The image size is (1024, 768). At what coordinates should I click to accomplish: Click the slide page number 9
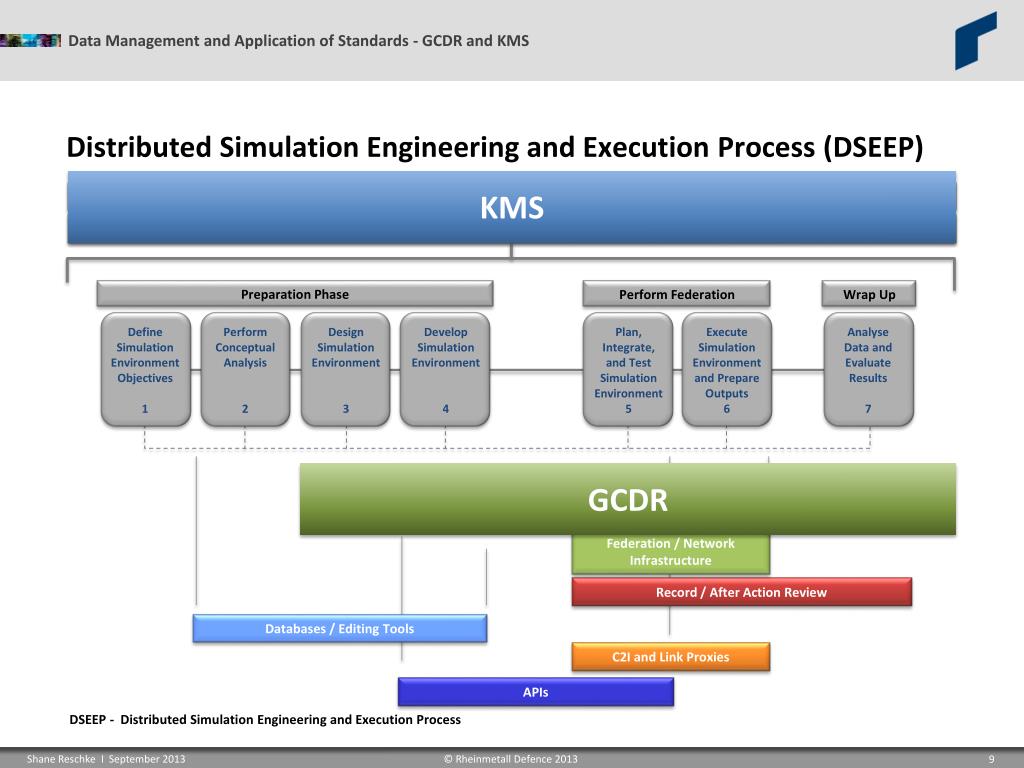click(991, 759)
